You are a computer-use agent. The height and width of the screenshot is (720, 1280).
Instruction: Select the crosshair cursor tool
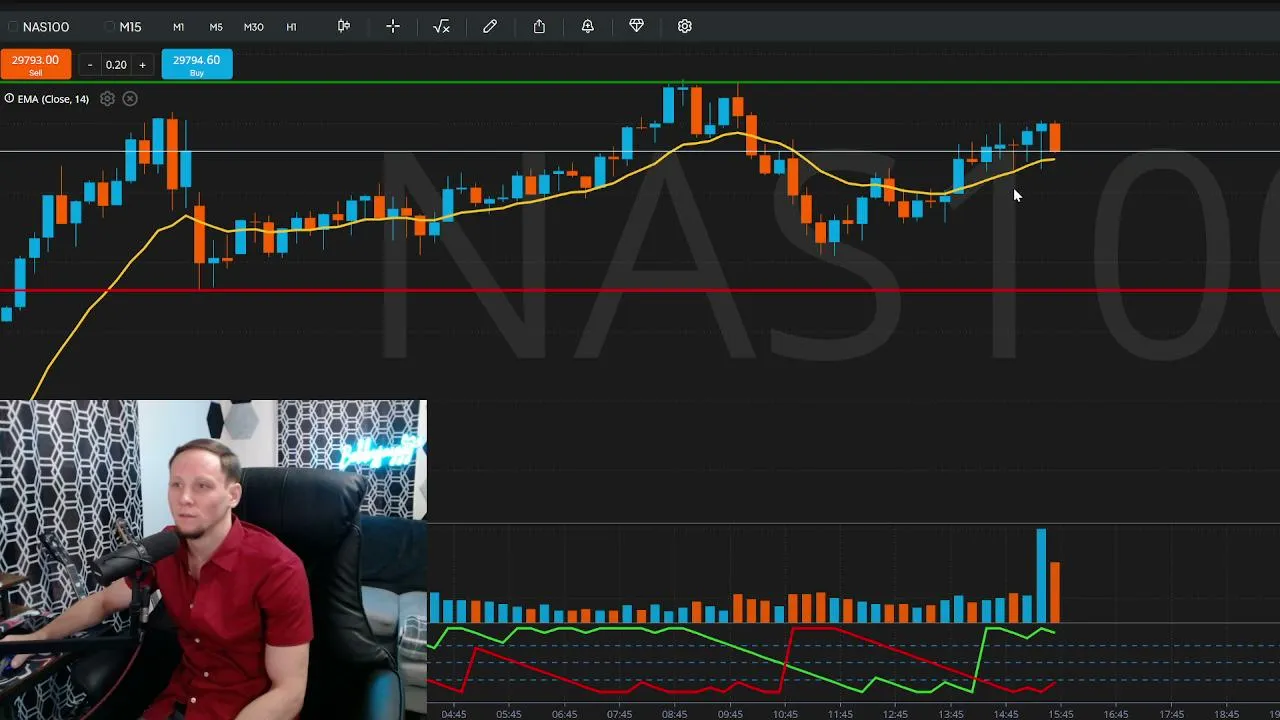393,26
